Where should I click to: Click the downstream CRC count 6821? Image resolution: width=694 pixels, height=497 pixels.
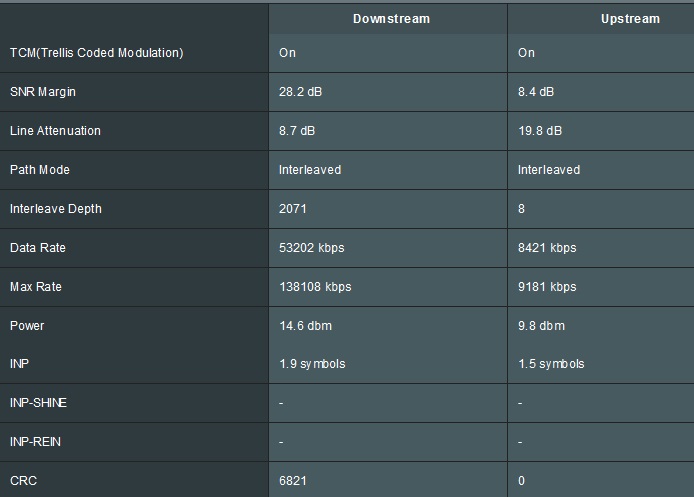(293, 480)
